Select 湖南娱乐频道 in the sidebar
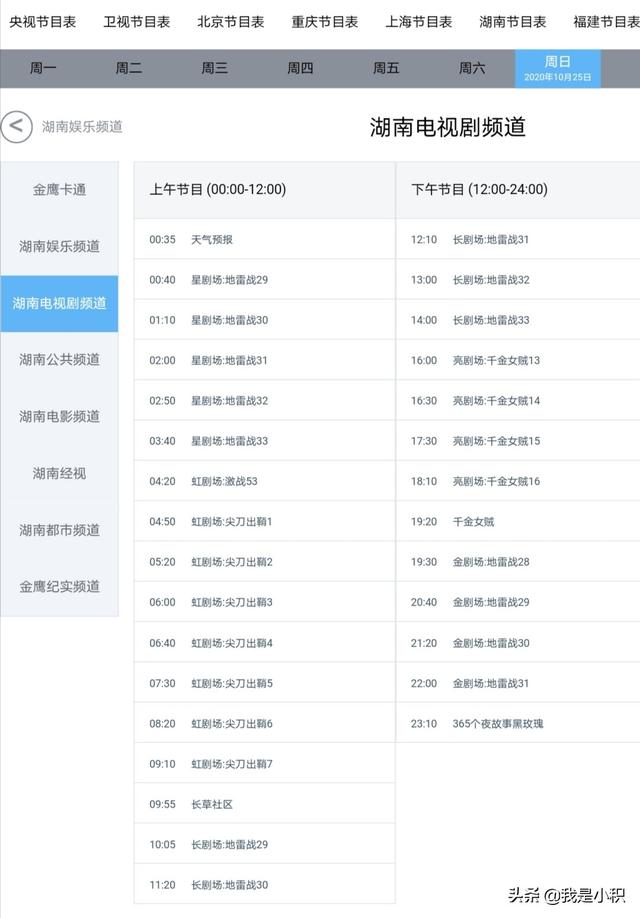The width and height of the screenshot is (640, 918). 59,246
